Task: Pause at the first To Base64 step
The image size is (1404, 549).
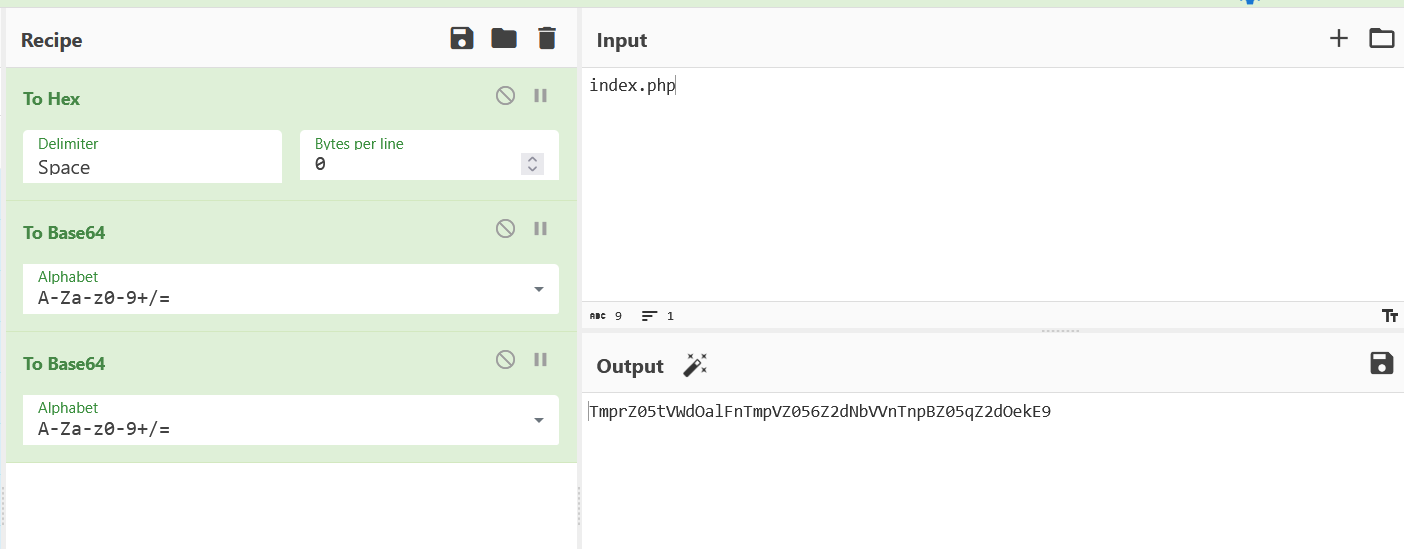Action: pyautogui.click(x=540, y=229)
